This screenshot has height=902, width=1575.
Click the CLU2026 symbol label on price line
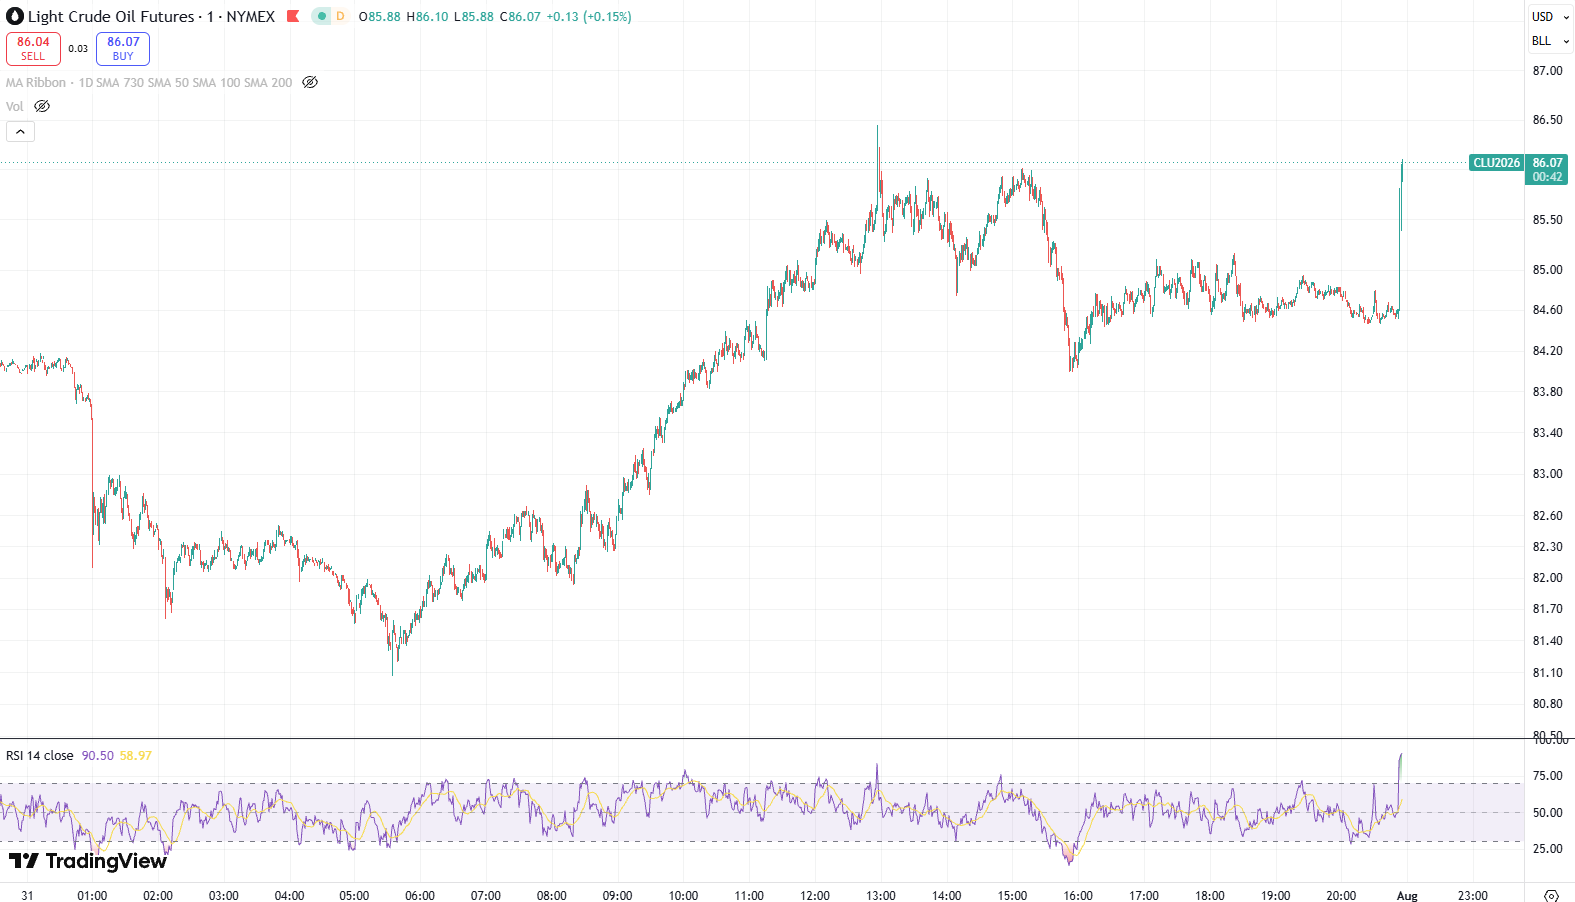coord(1496,163)
